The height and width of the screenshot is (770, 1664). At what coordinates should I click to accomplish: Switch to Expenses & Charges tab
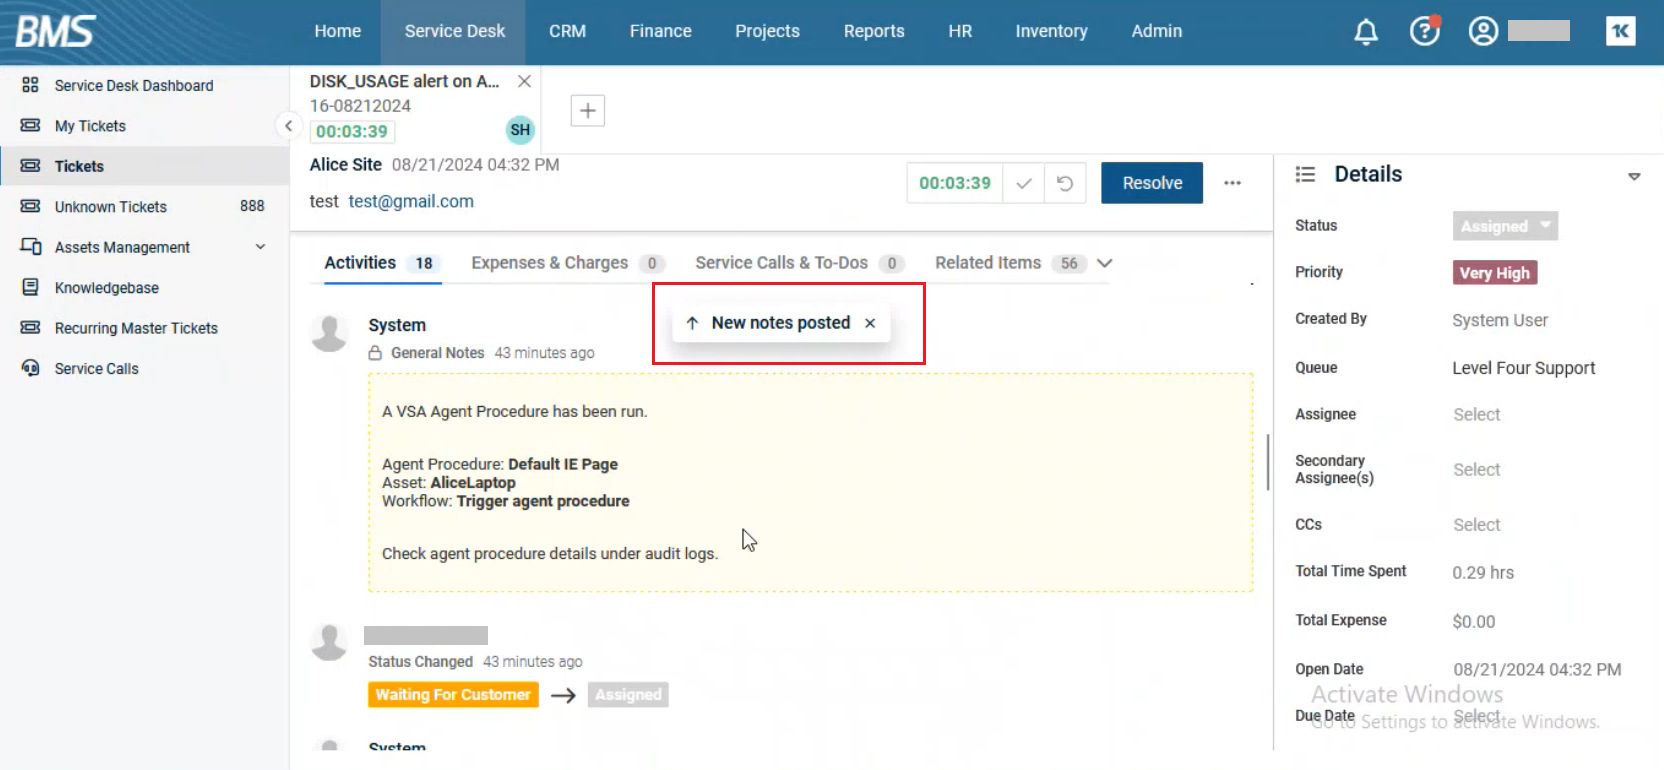549,263
